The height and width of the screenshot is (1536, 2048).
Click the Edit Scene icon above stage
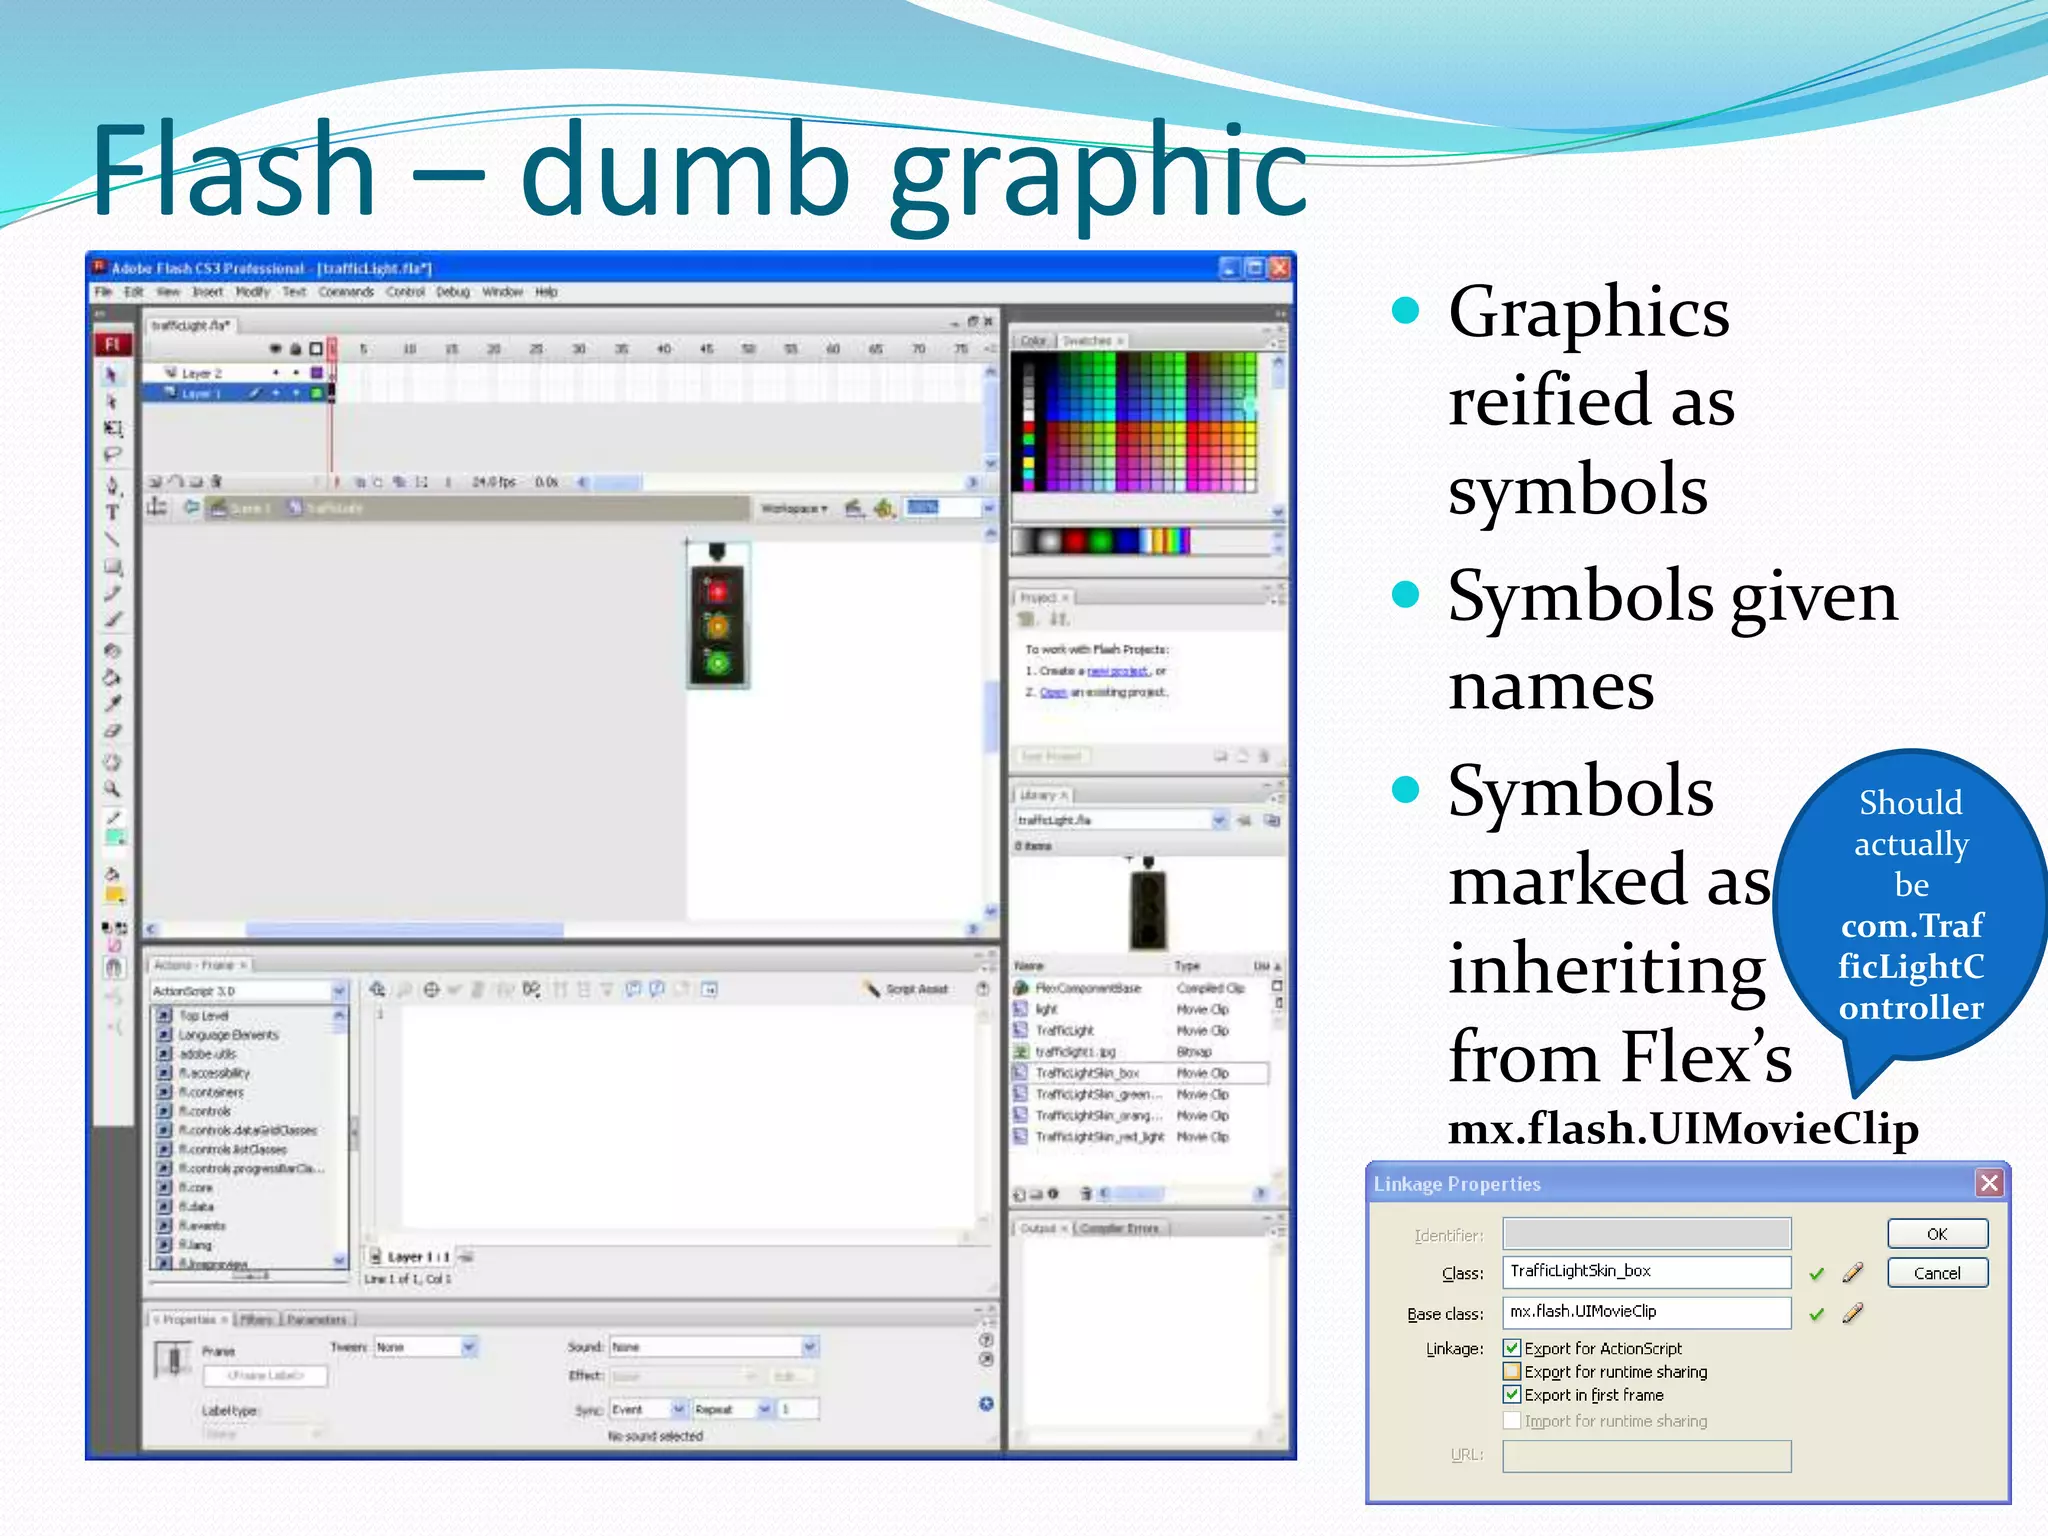pos(853,508)
